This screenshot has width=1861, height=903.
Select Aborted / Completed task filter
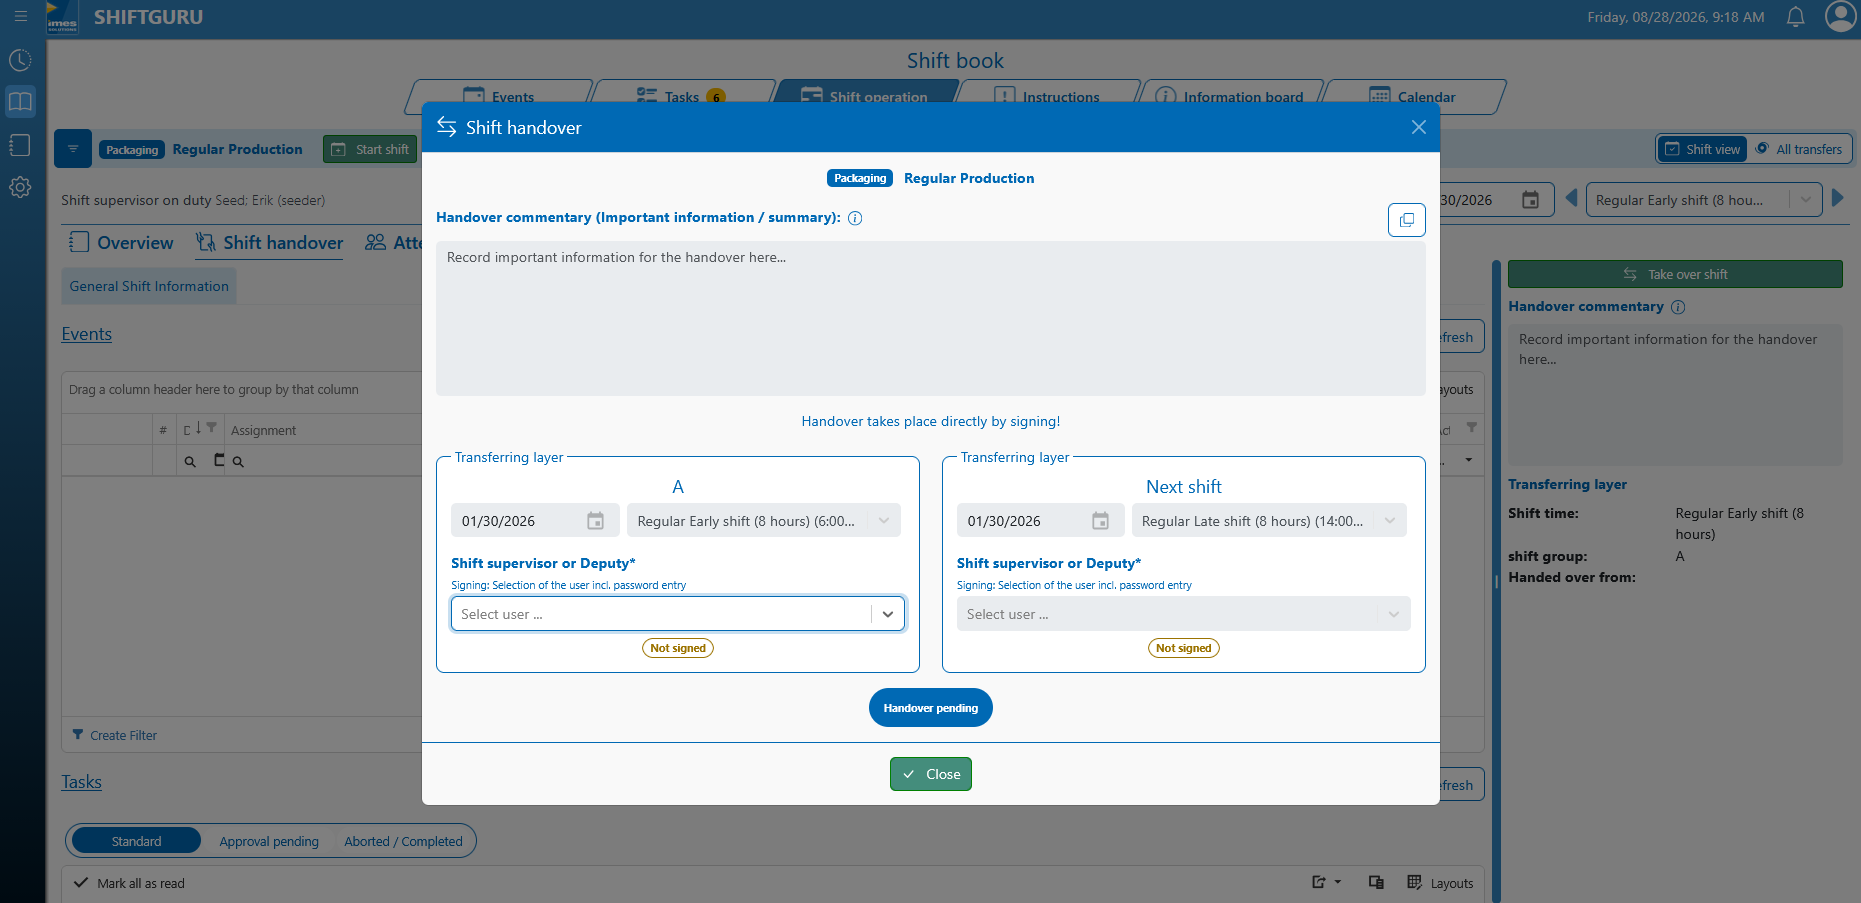[x=403, y=841]
